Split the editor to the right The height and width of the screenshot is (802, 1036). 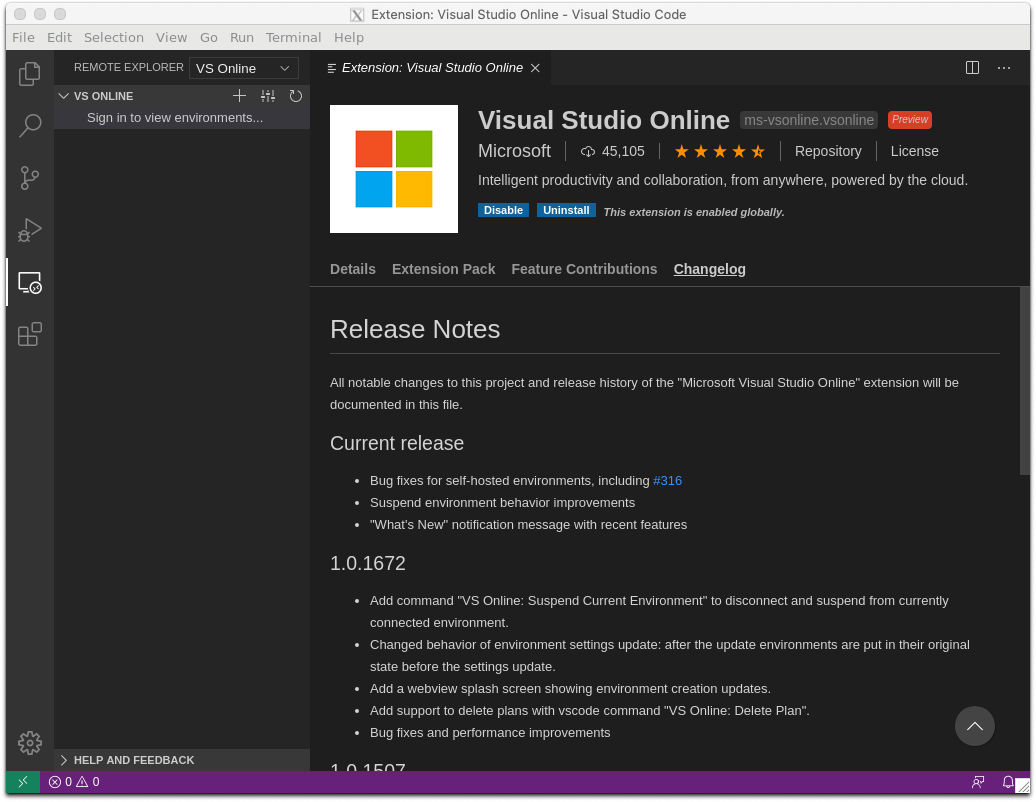pyautogui.click(x=972, y=67)
